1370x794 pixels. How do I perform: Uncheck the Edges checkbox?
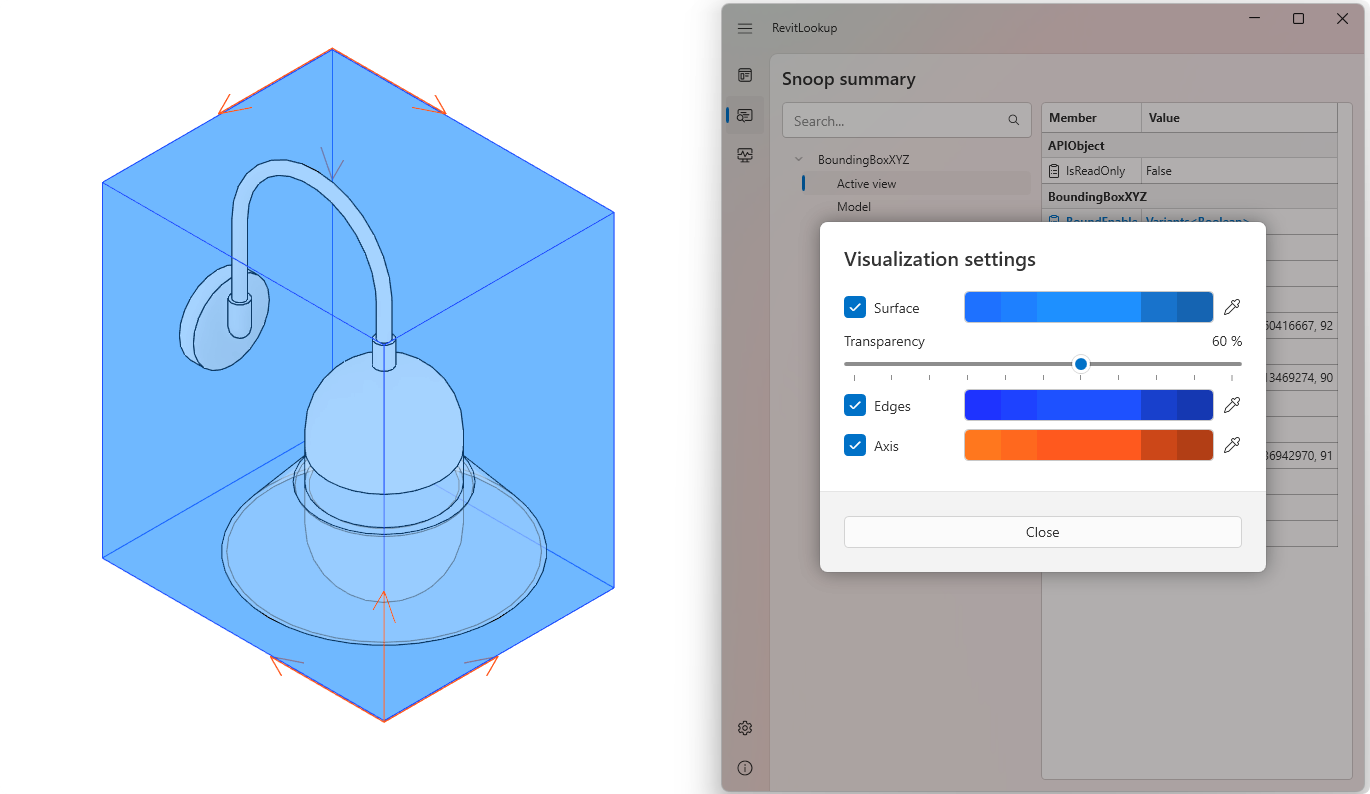[x=855, y=405]
